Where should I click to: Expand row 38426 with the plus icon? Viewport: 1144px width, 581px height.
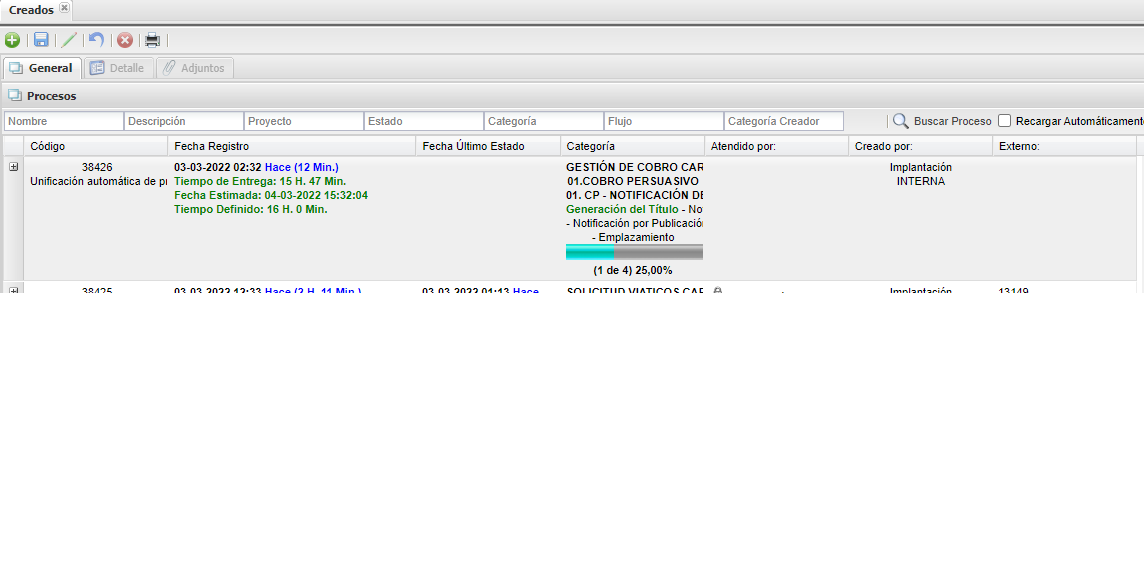[14, 167]
